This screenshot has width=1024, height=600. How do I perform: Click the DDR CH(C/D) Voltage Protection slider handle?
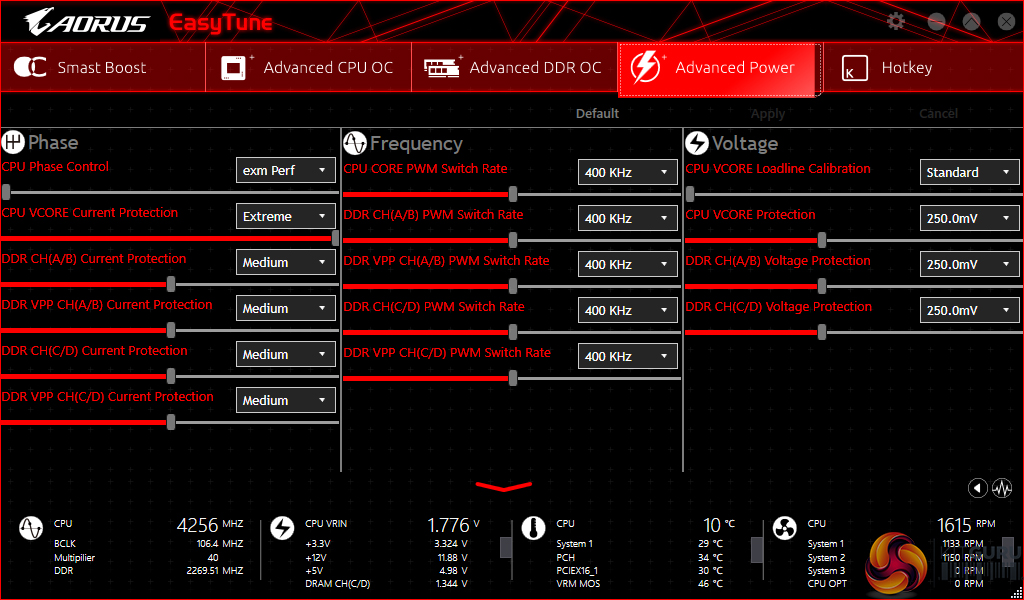[822, 332]
